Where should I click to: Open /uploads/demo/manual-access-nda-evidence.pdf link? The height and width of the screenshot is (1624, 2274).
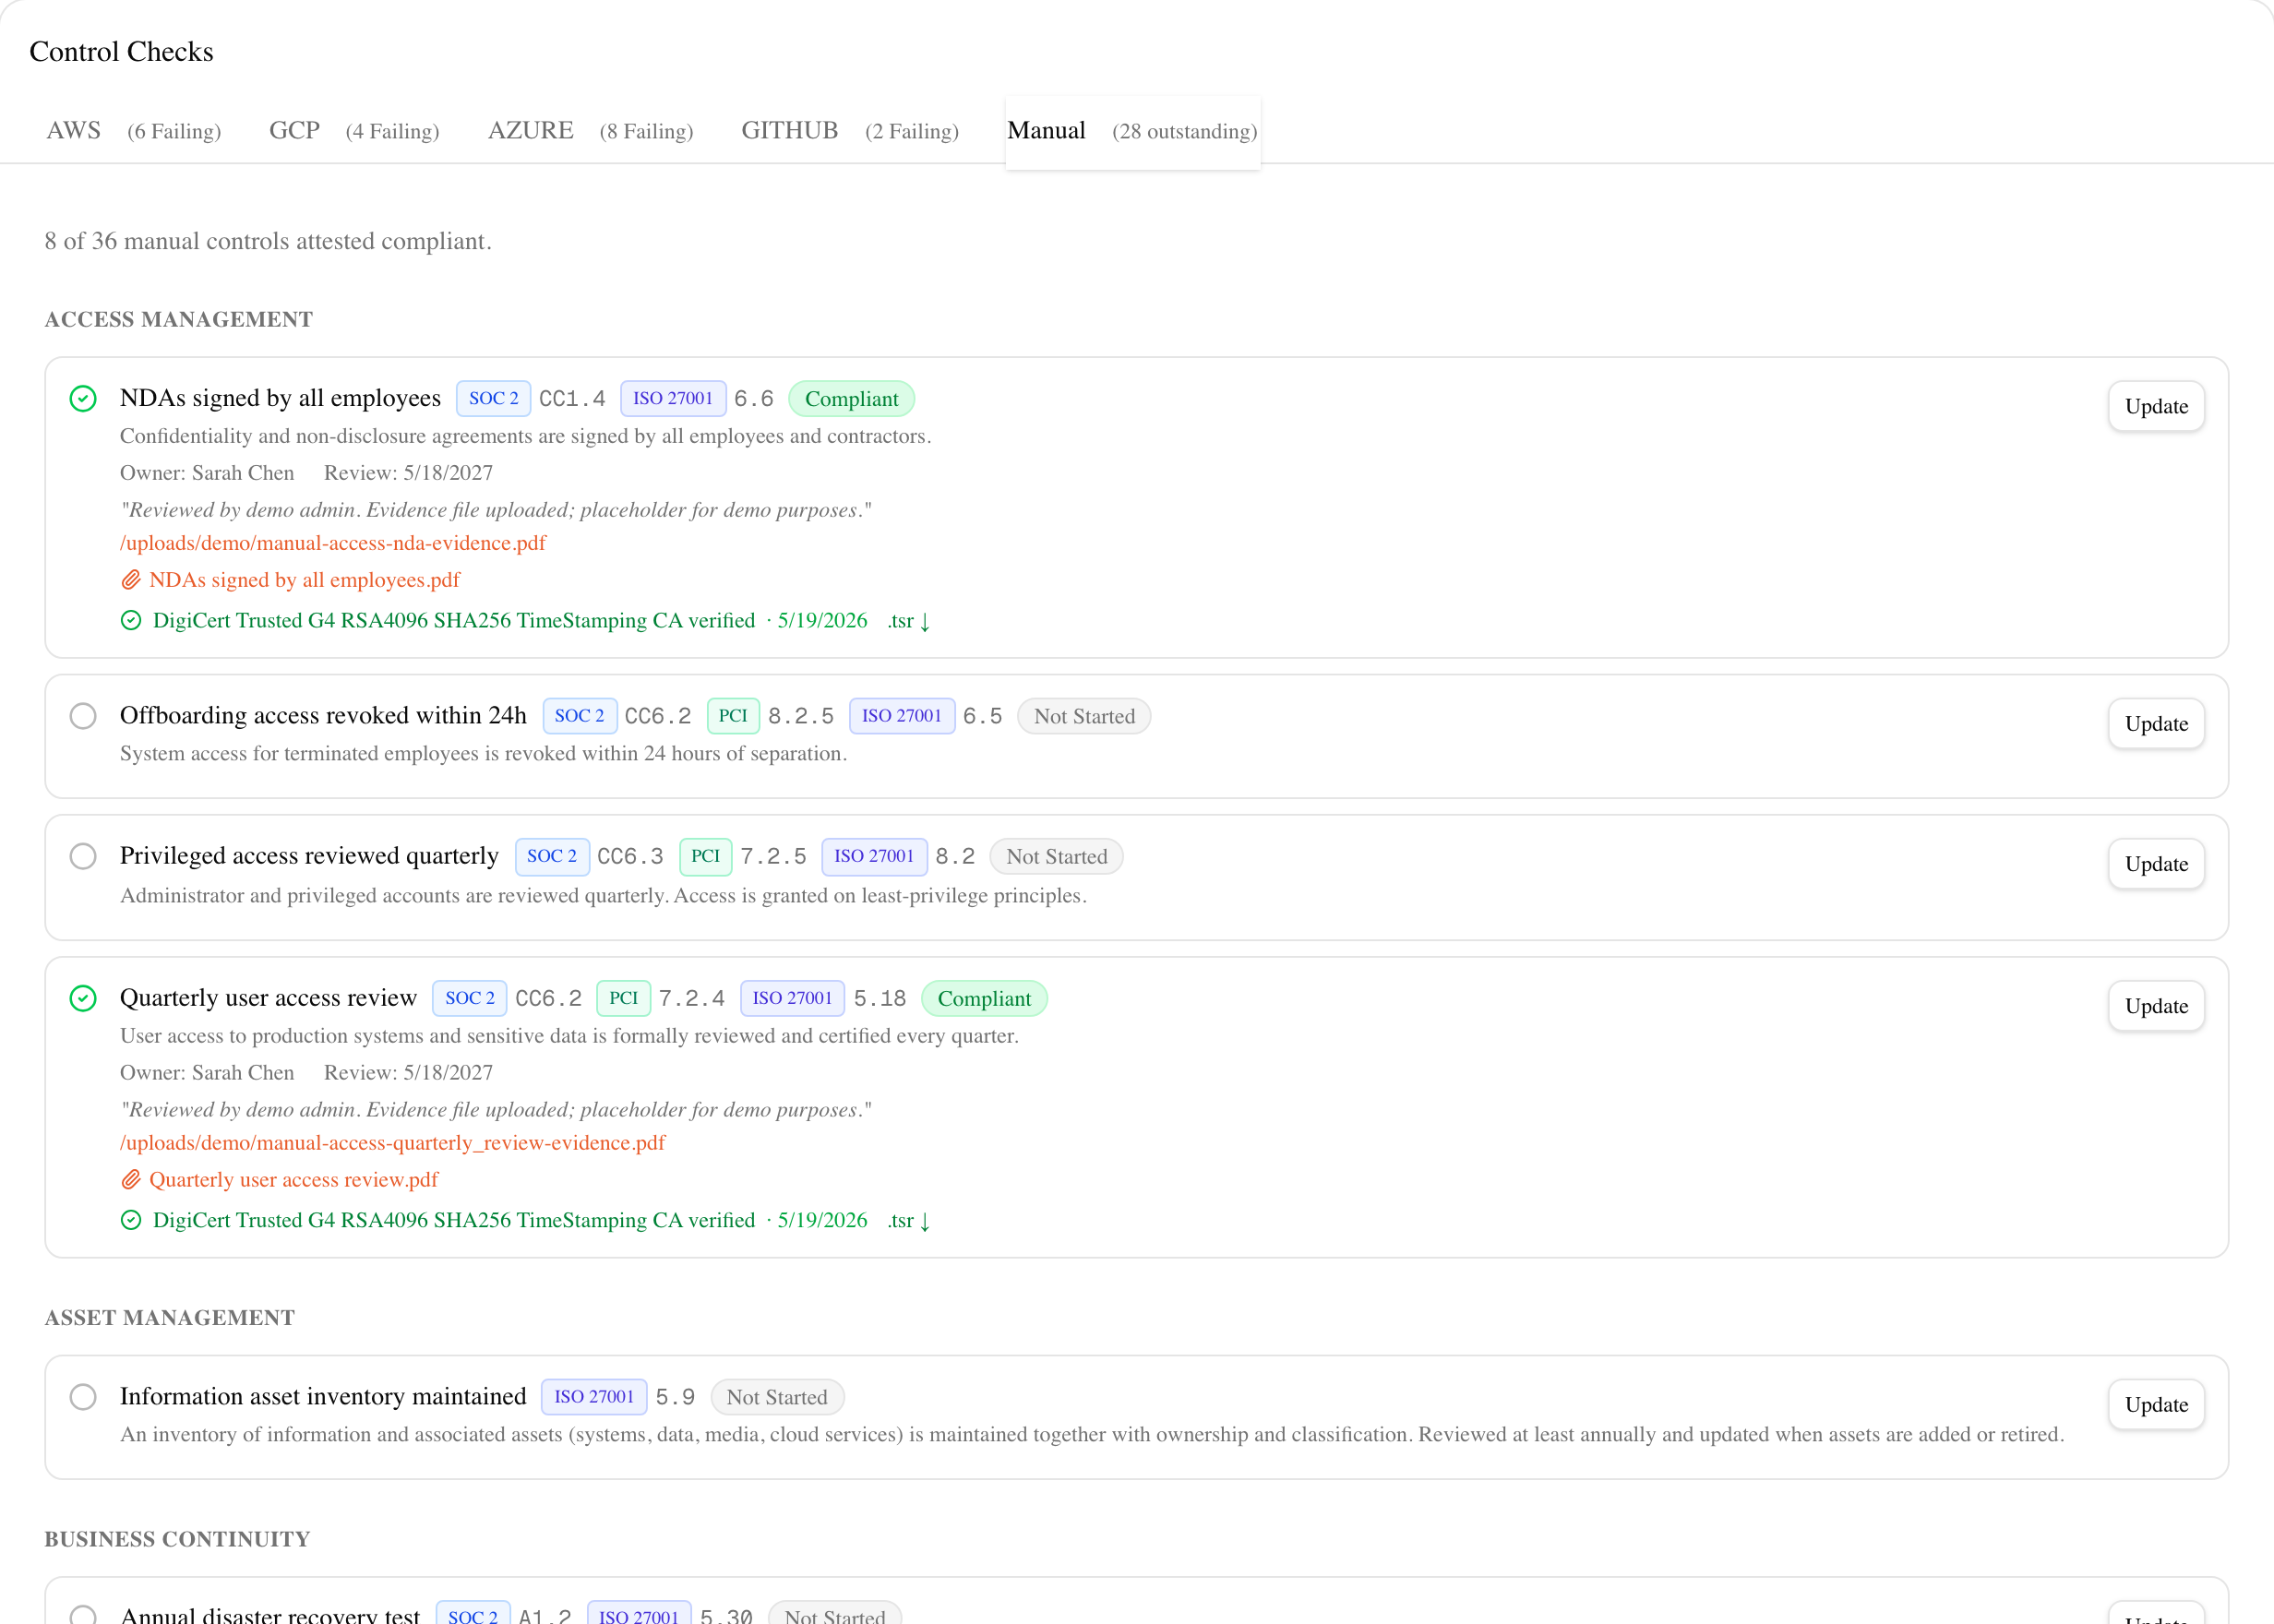pyautogui.click(x=333, y=543)
